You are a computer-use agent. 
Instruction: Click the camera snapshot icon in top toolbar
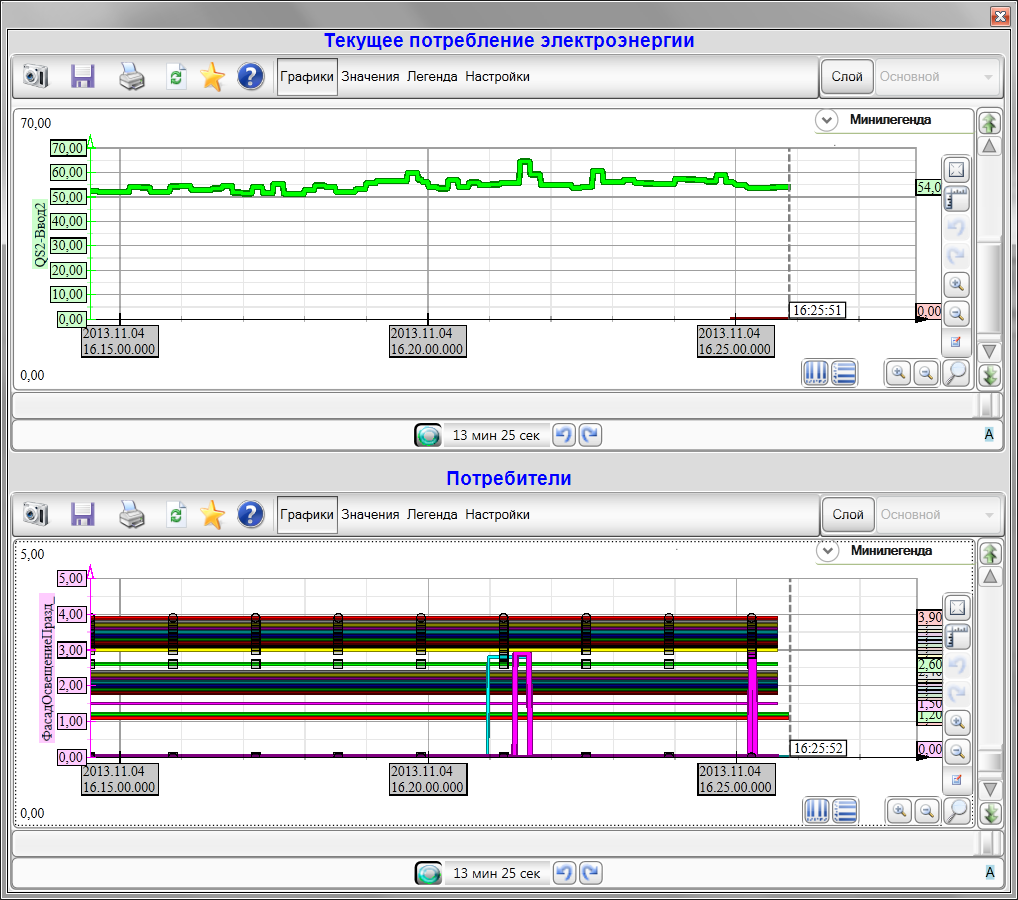click(x=36, y=77)
